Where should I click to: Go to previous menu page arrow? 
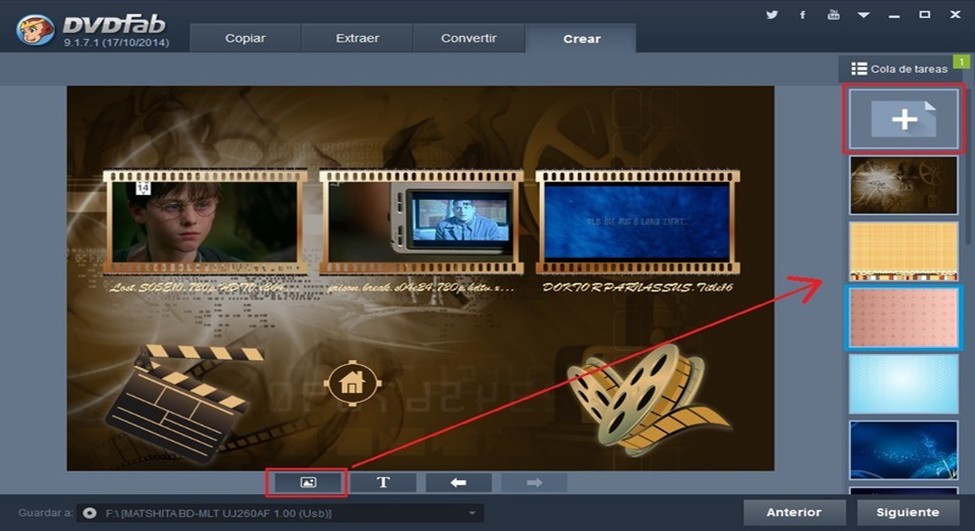458,483
